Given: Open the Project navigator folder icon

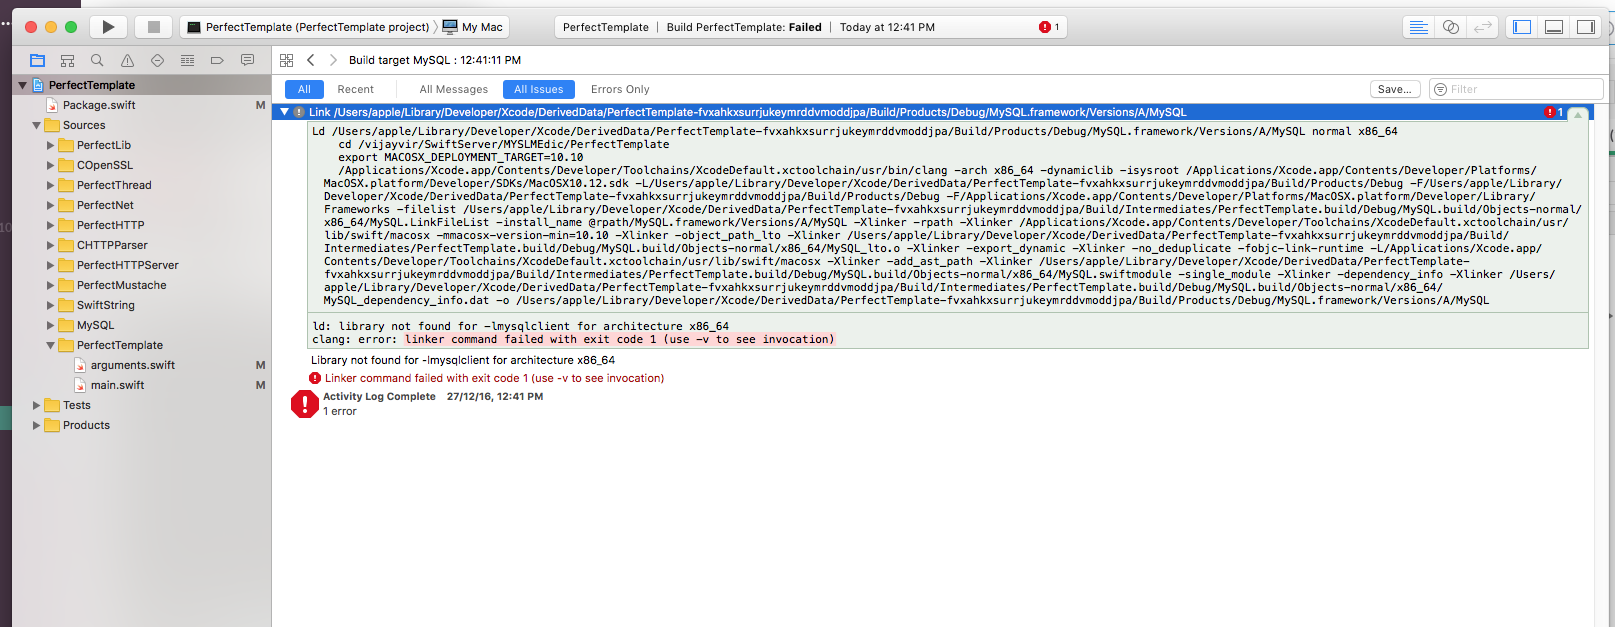Looking at the screenshot, I should (x=38, y=61).
